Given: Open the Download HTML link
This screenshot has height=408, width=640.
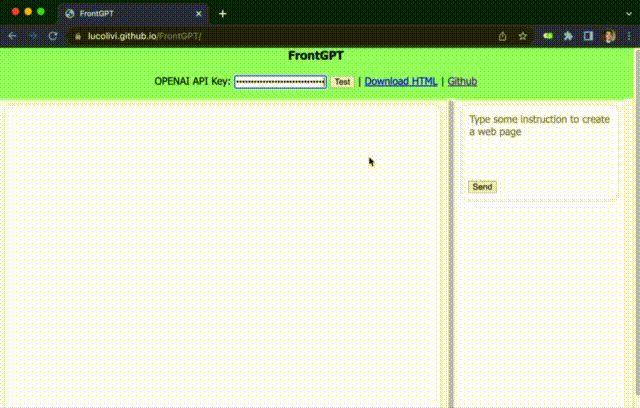Looking at the screenshot, I should (401, 82).
